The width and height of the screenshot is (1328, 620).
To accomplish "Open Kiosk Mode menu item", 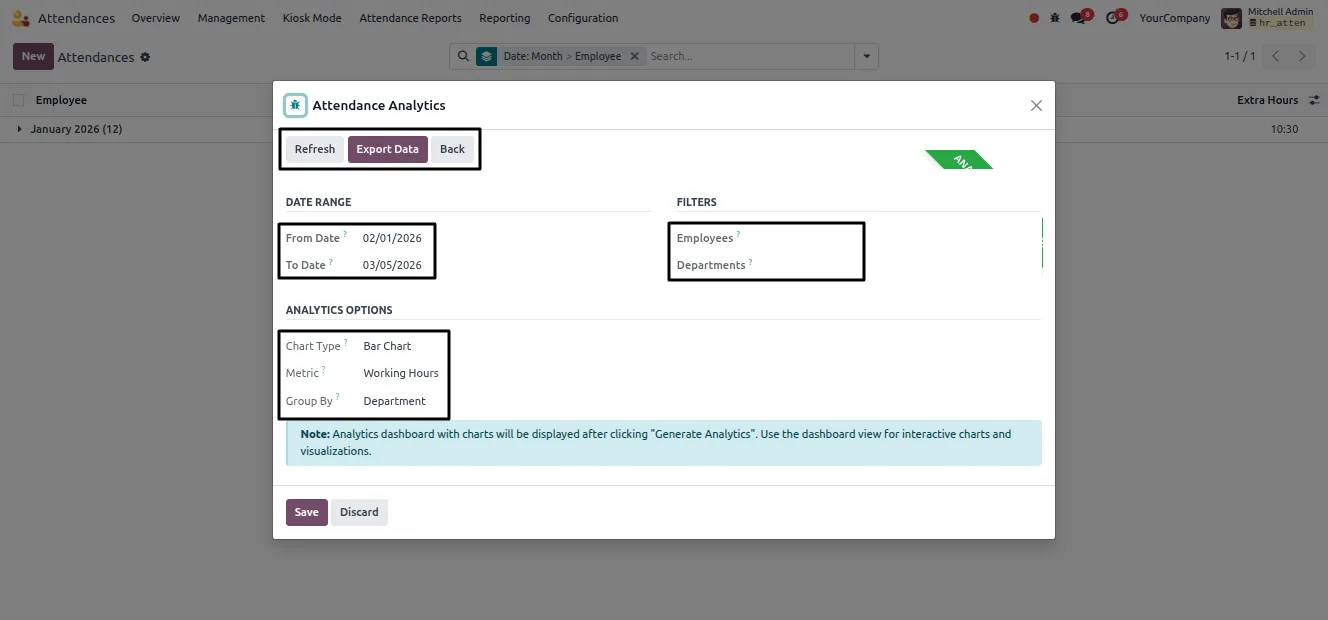I will tap(312, 18).
